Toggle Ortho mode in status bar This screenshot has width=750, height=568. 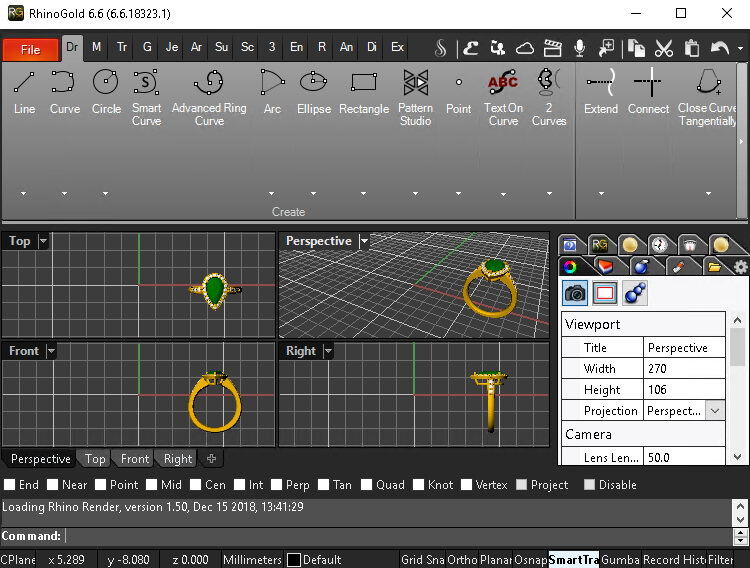pos(462,560)
